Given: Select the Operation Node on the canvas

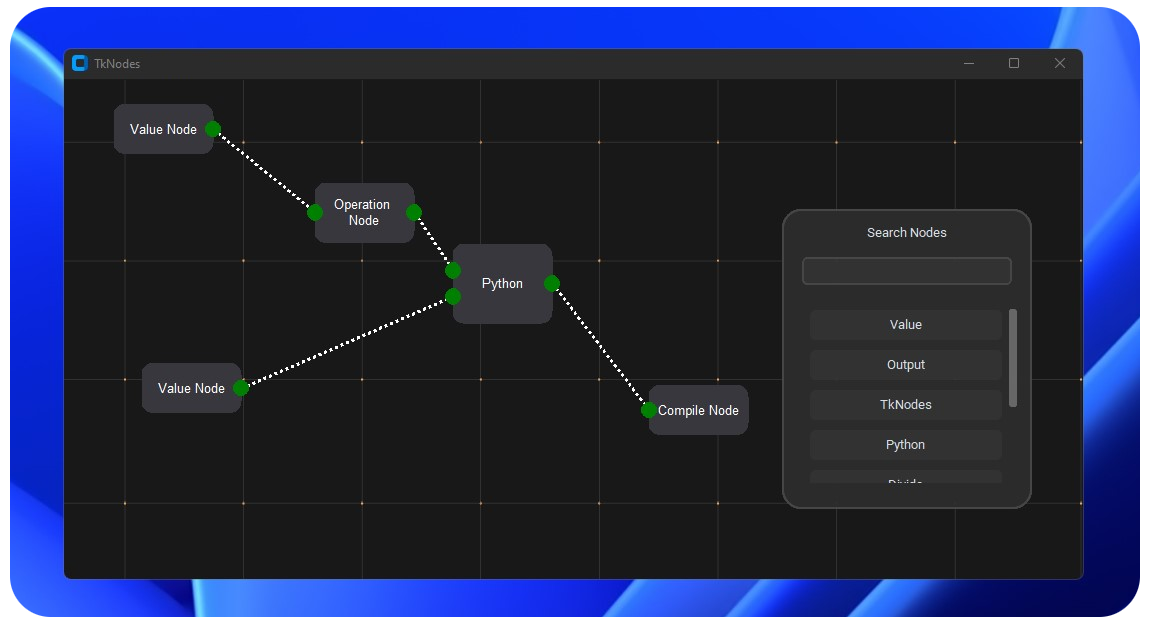Looking at the screenshot, I should pyautogui.click(x=364, y=212).
